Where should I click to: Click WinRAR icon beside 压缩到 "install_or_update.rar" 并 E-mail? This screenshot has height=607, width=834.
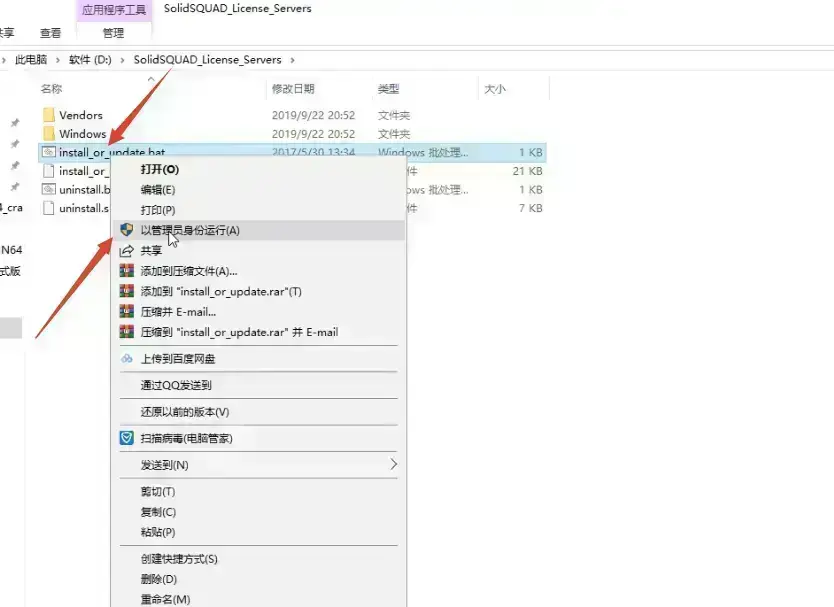127,331
